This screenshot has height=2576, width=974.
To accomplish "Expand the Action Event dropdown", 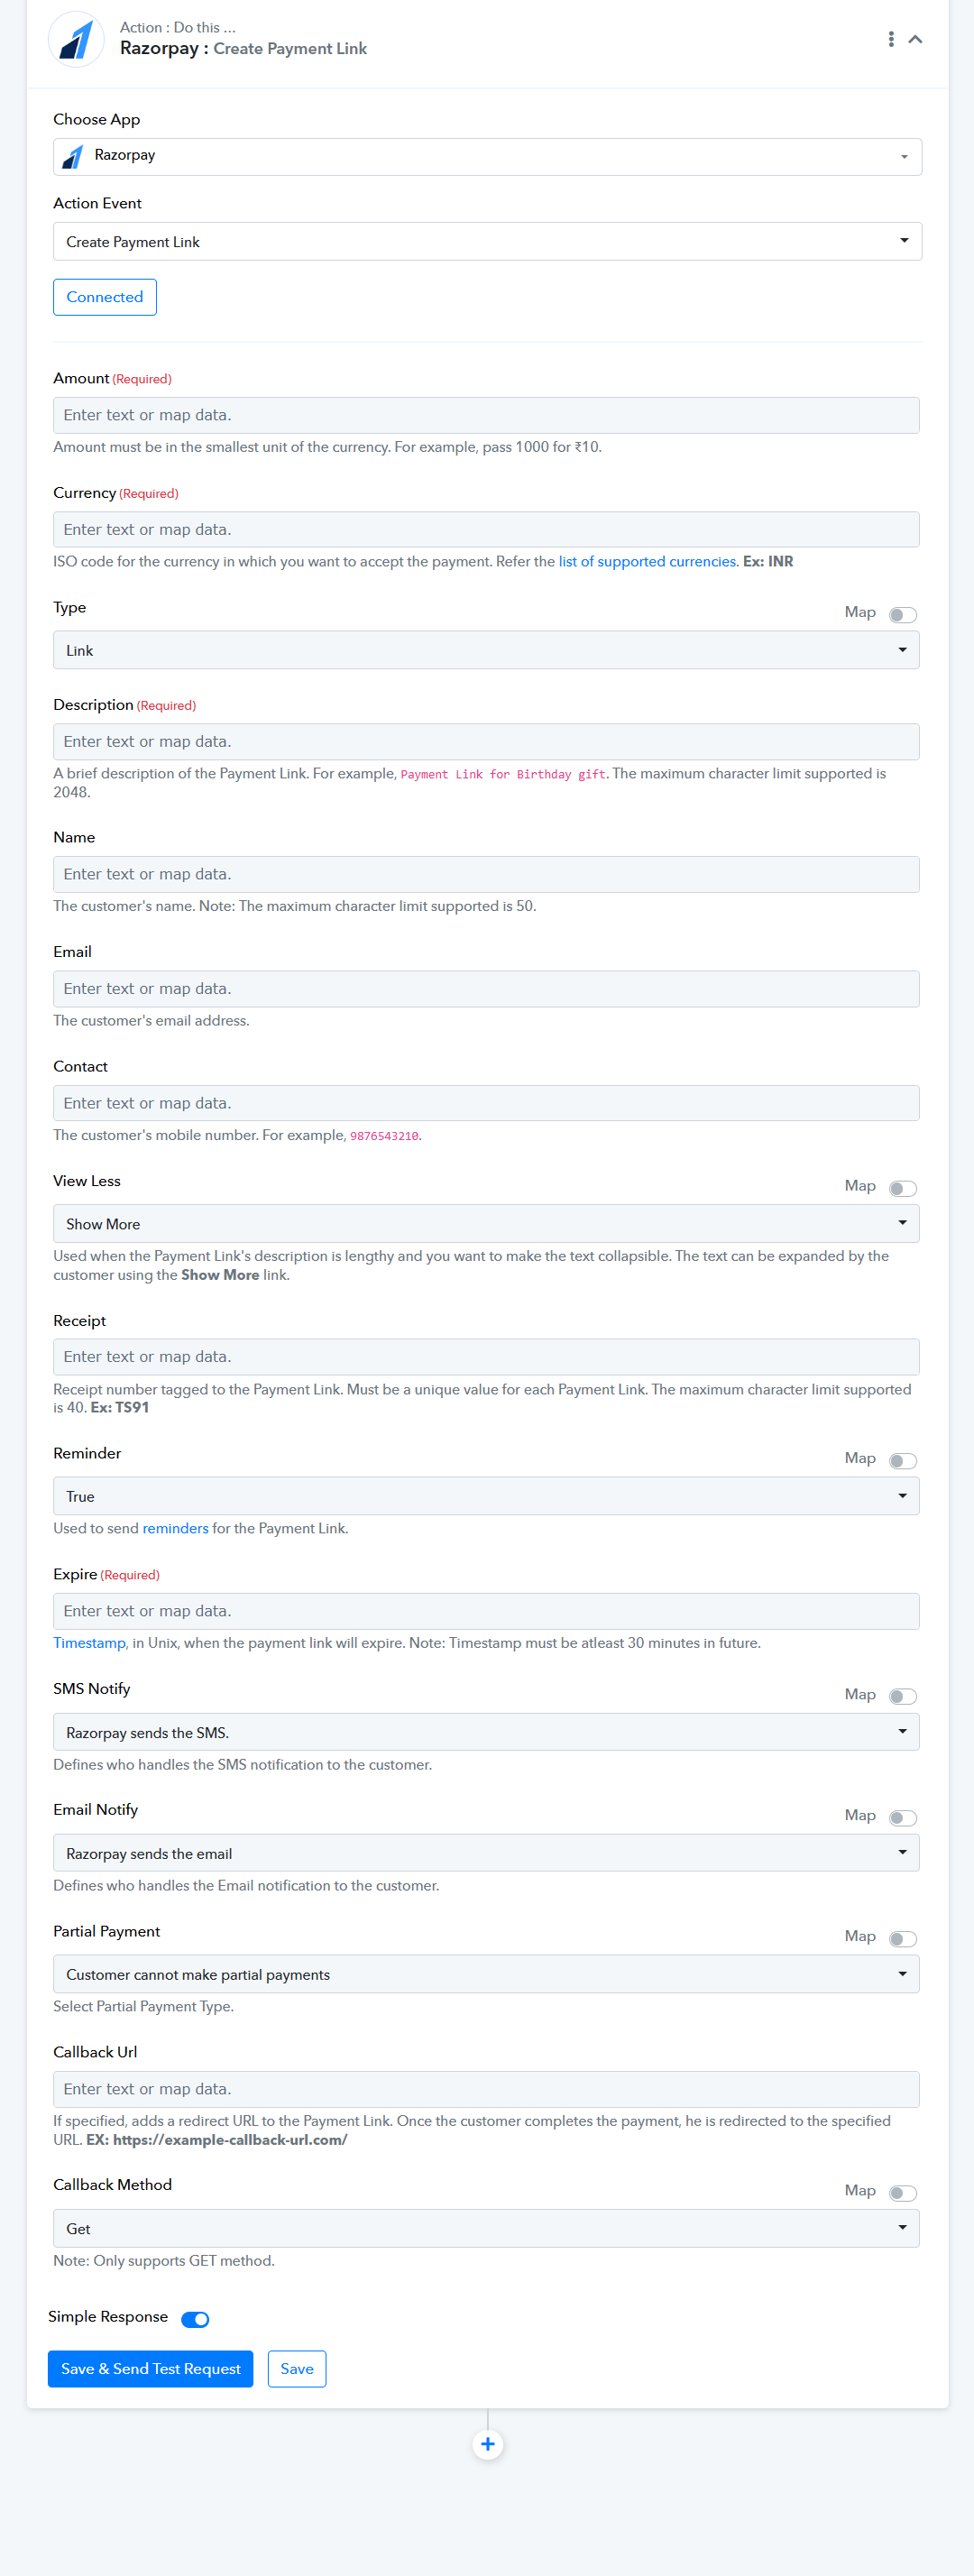I will [x=487, y=242].
